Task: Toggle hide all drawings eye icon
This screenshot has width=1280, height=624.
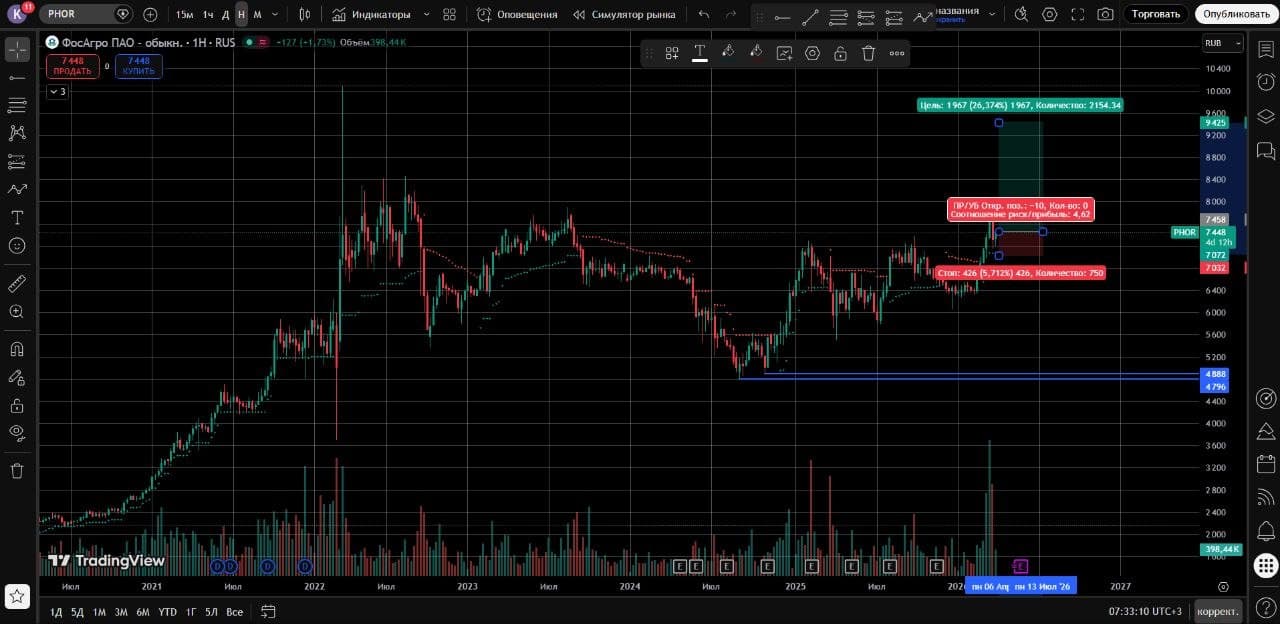Action: tap(17, 433)
